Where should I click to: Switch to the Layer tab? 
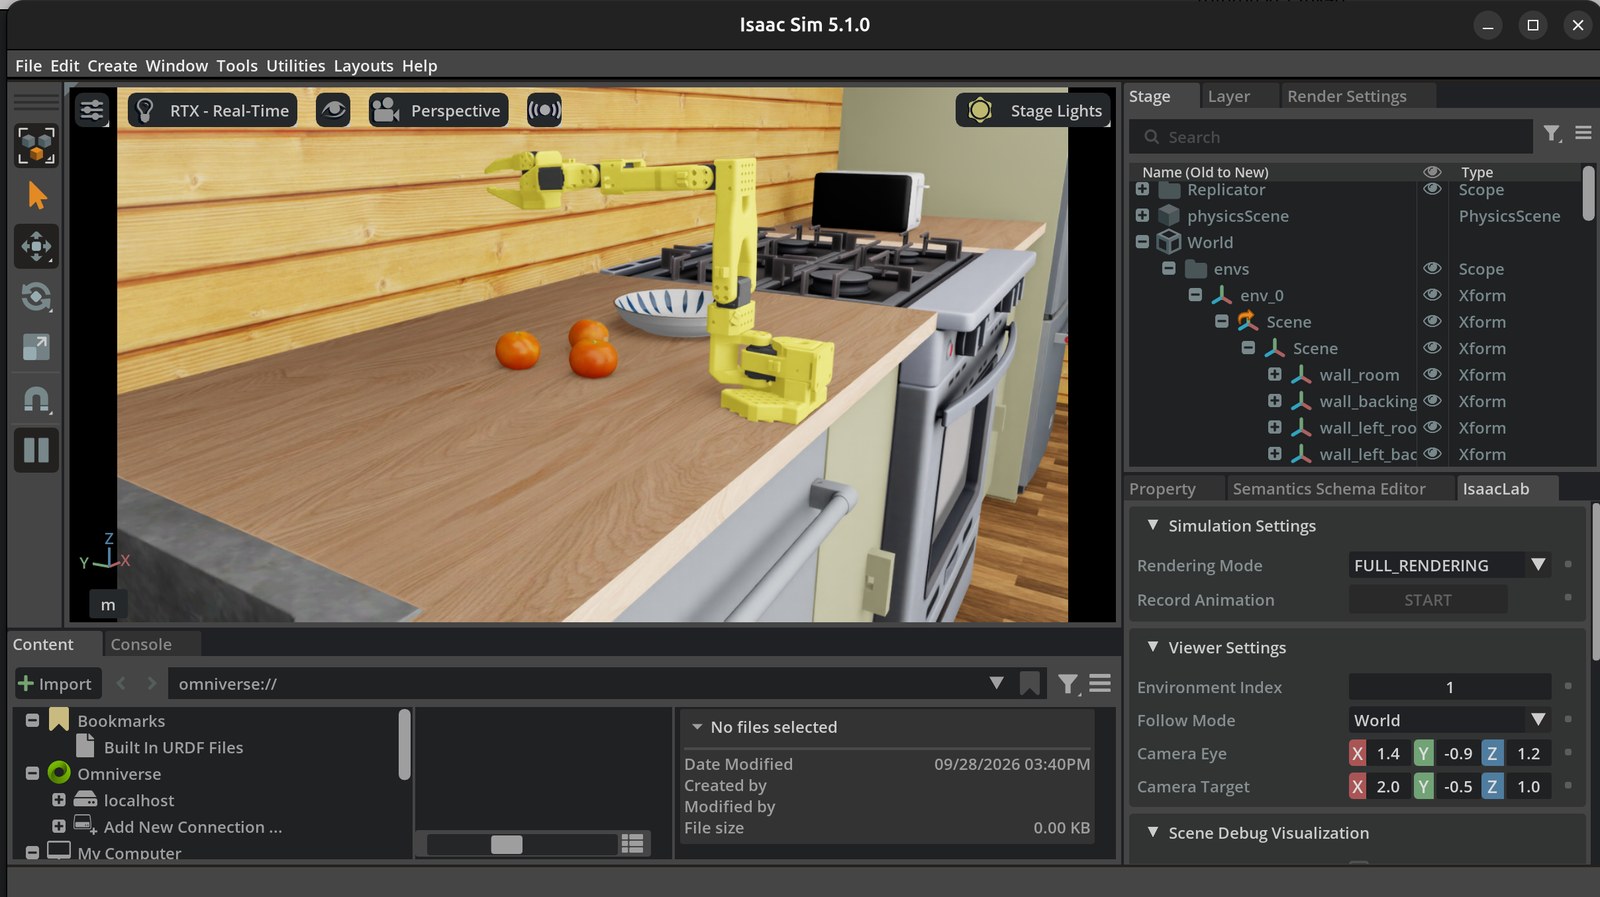click(1228, 96)
